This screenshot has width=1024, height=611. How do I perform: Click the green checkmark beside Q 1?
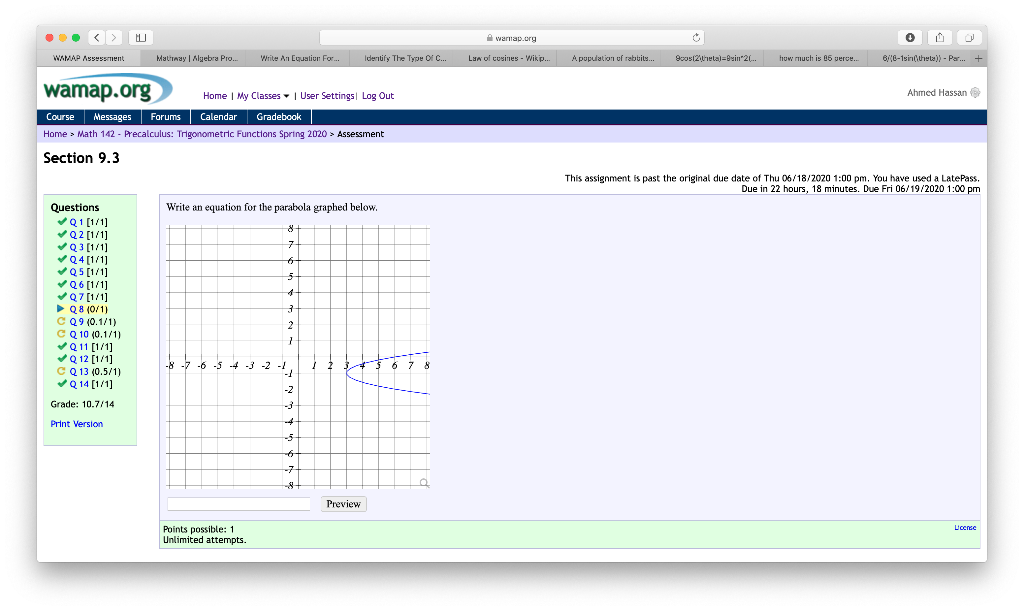click(x=62, y=221)
